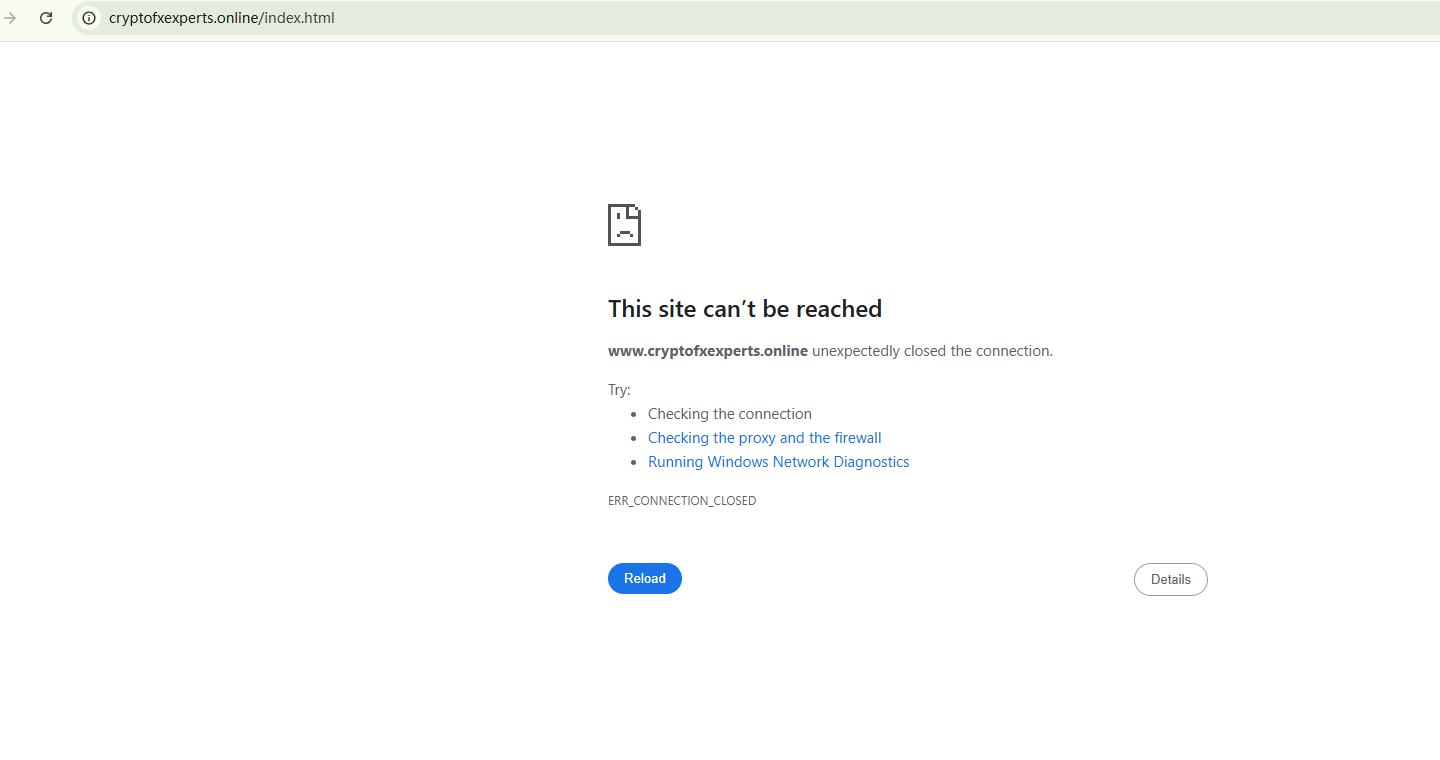Click the 'This site can't be reached' heading

(745, 309)
